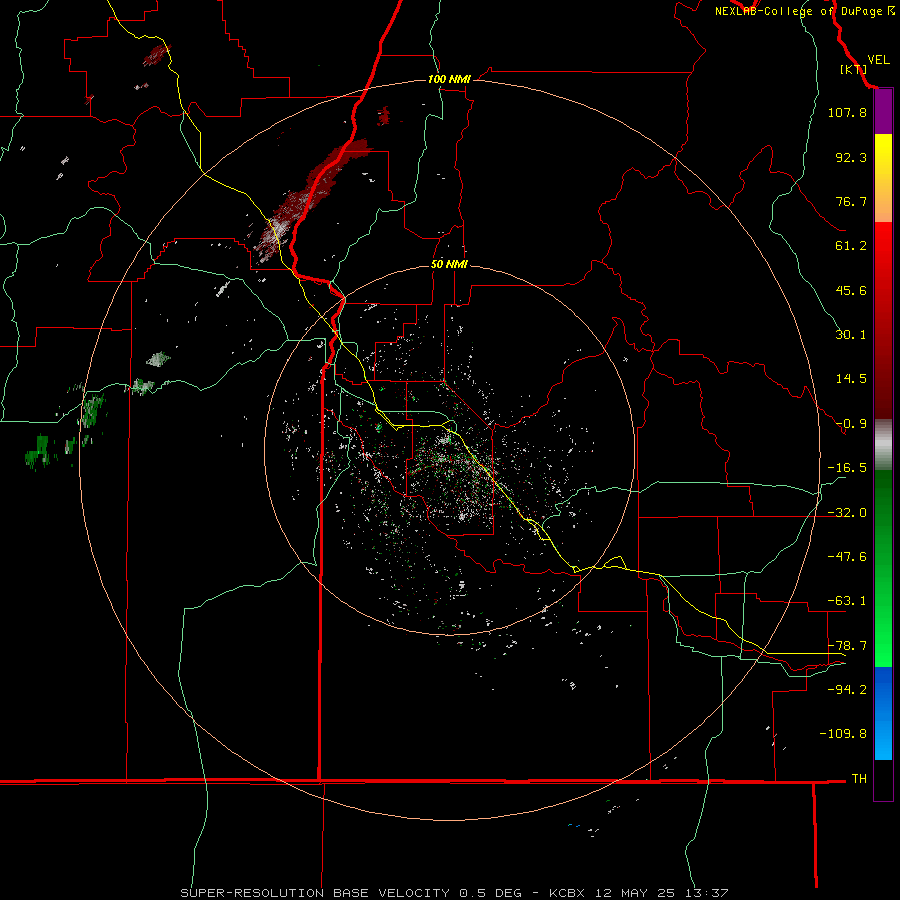The width and height of the screenshot is (900, 900).
Task: Click the 14.5 velocity scale value
Action: click(x=851, y=379)
